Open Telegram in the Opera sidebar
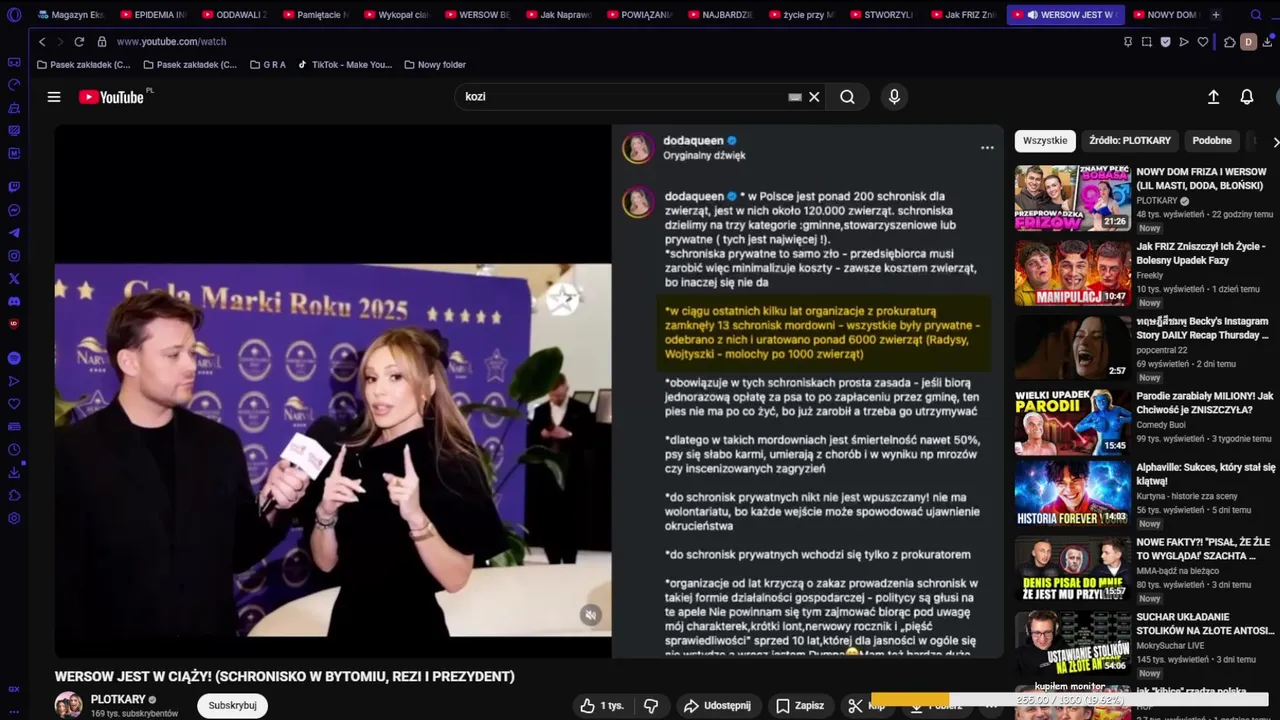The image size is (1280, 720). coord(14,233)
